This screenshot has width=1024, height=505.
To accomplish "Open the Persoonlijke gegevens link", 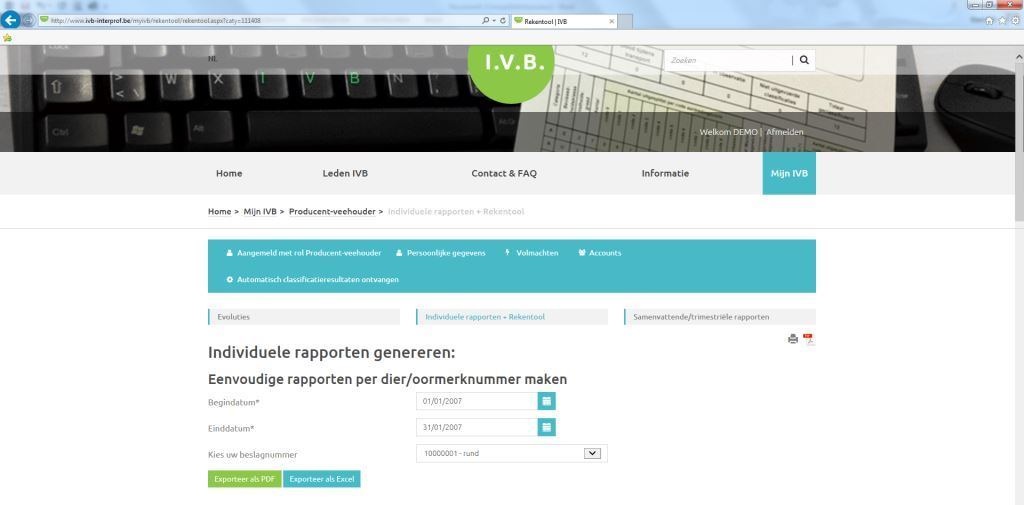I will click(445, 253).
